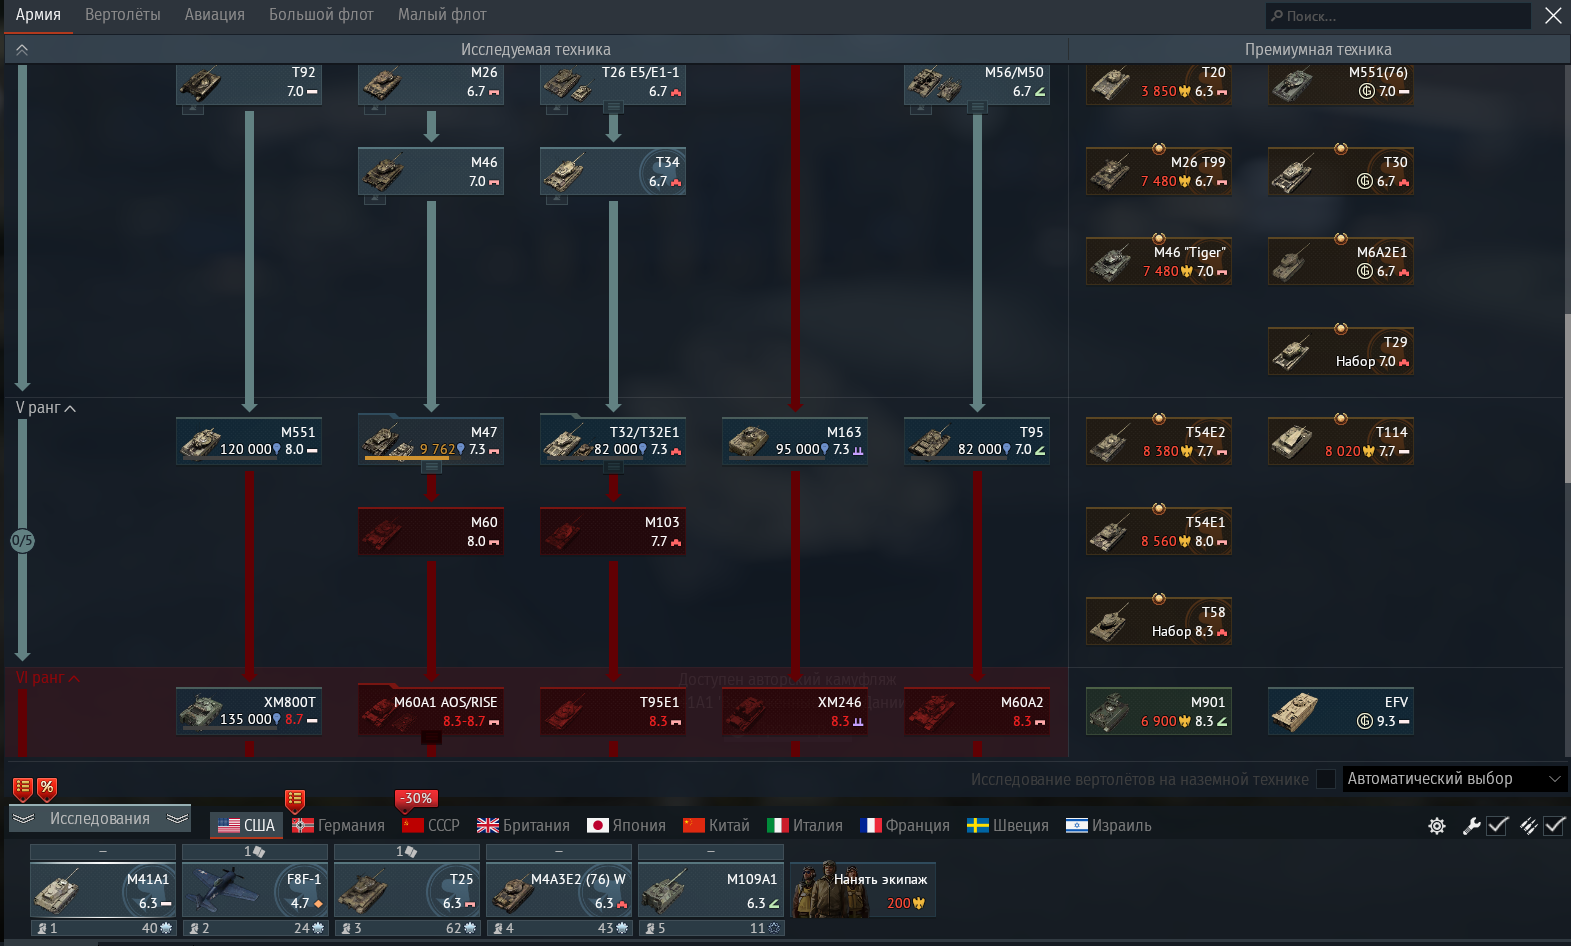This screenshot has height=946, width=1571.
Task: Select the M551 vehicle in rank V
Action: click(x=249, y=441)
